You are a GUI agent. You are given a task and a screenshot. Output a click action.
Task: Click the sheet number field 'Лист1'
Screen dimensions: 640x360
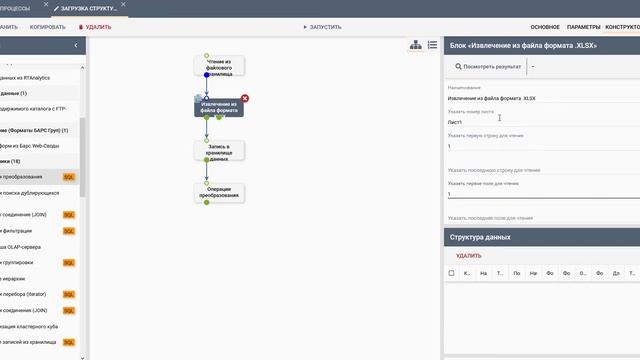(x=544, y=122)
